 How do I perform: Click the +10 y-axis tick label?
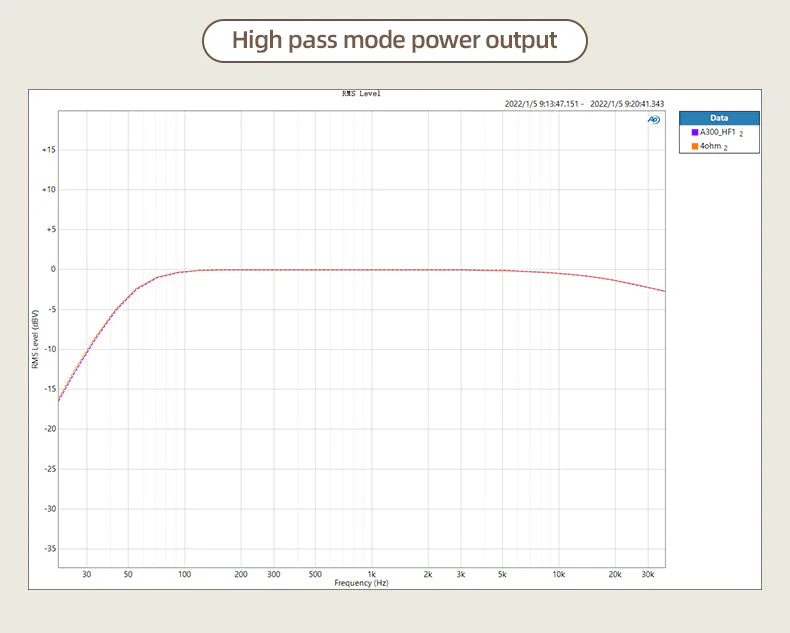click(49, 189)
